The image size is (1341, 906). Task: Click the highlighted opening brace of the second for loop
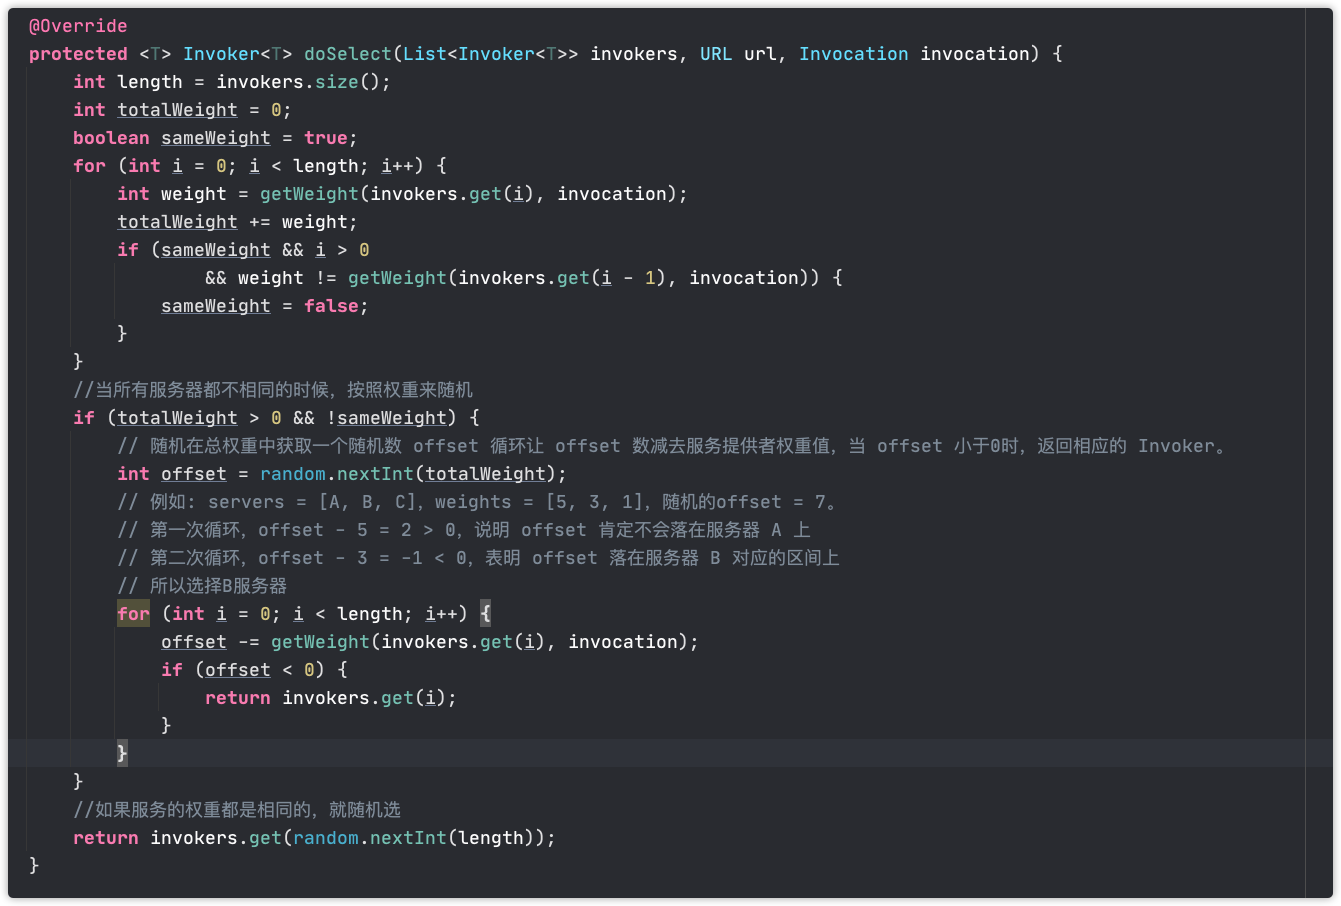pos(485,614)
